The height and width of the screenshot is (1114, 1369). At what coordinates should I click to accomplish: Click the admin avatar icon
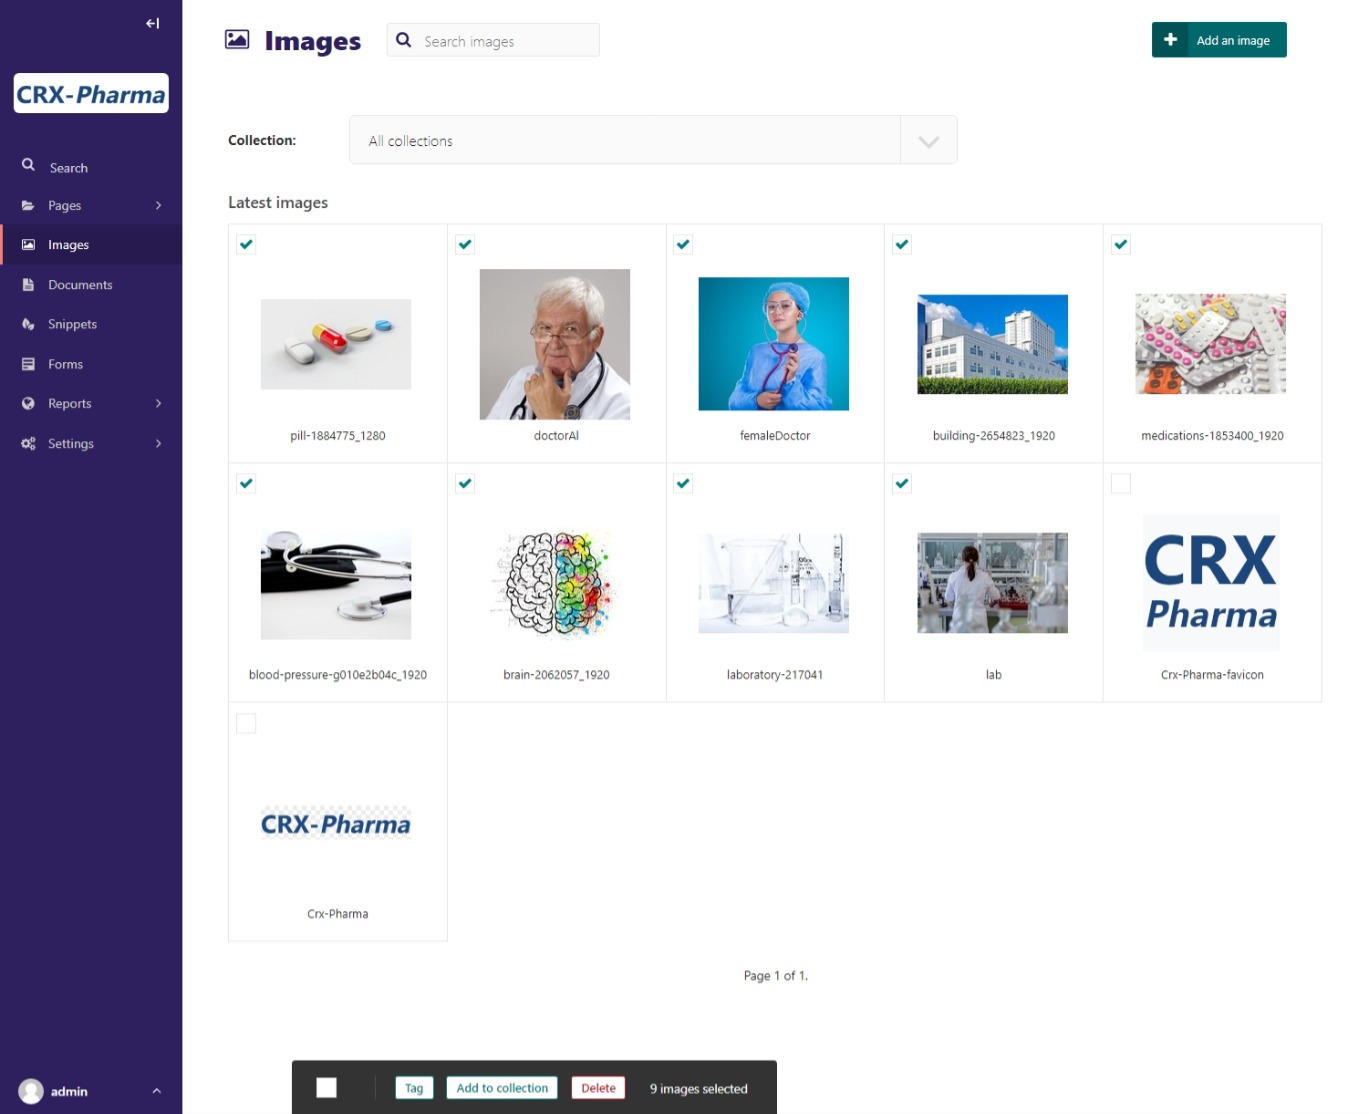pyautogui.click(x=31, y=1091)
